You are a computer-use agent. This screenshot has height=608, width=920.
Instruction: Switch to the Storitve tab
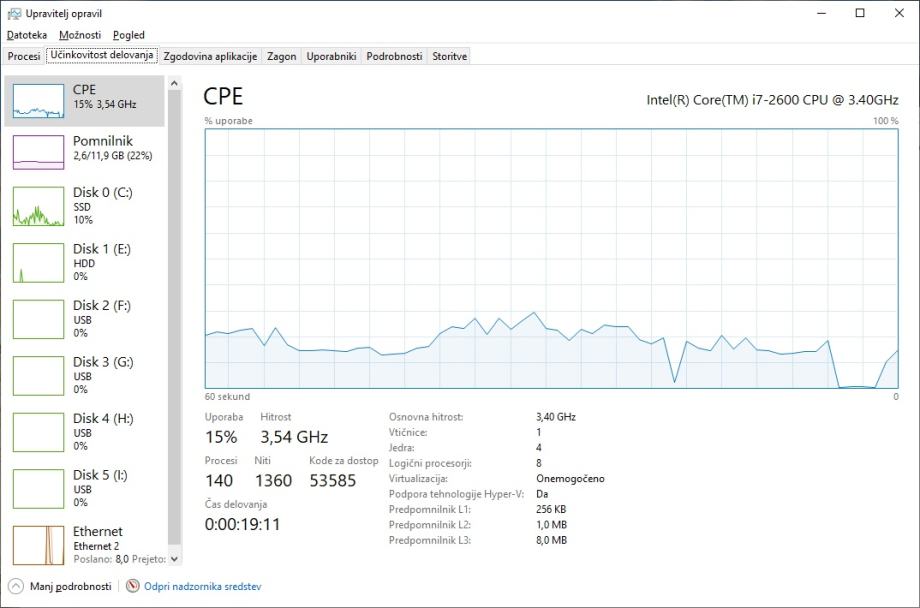click(449, 56)
